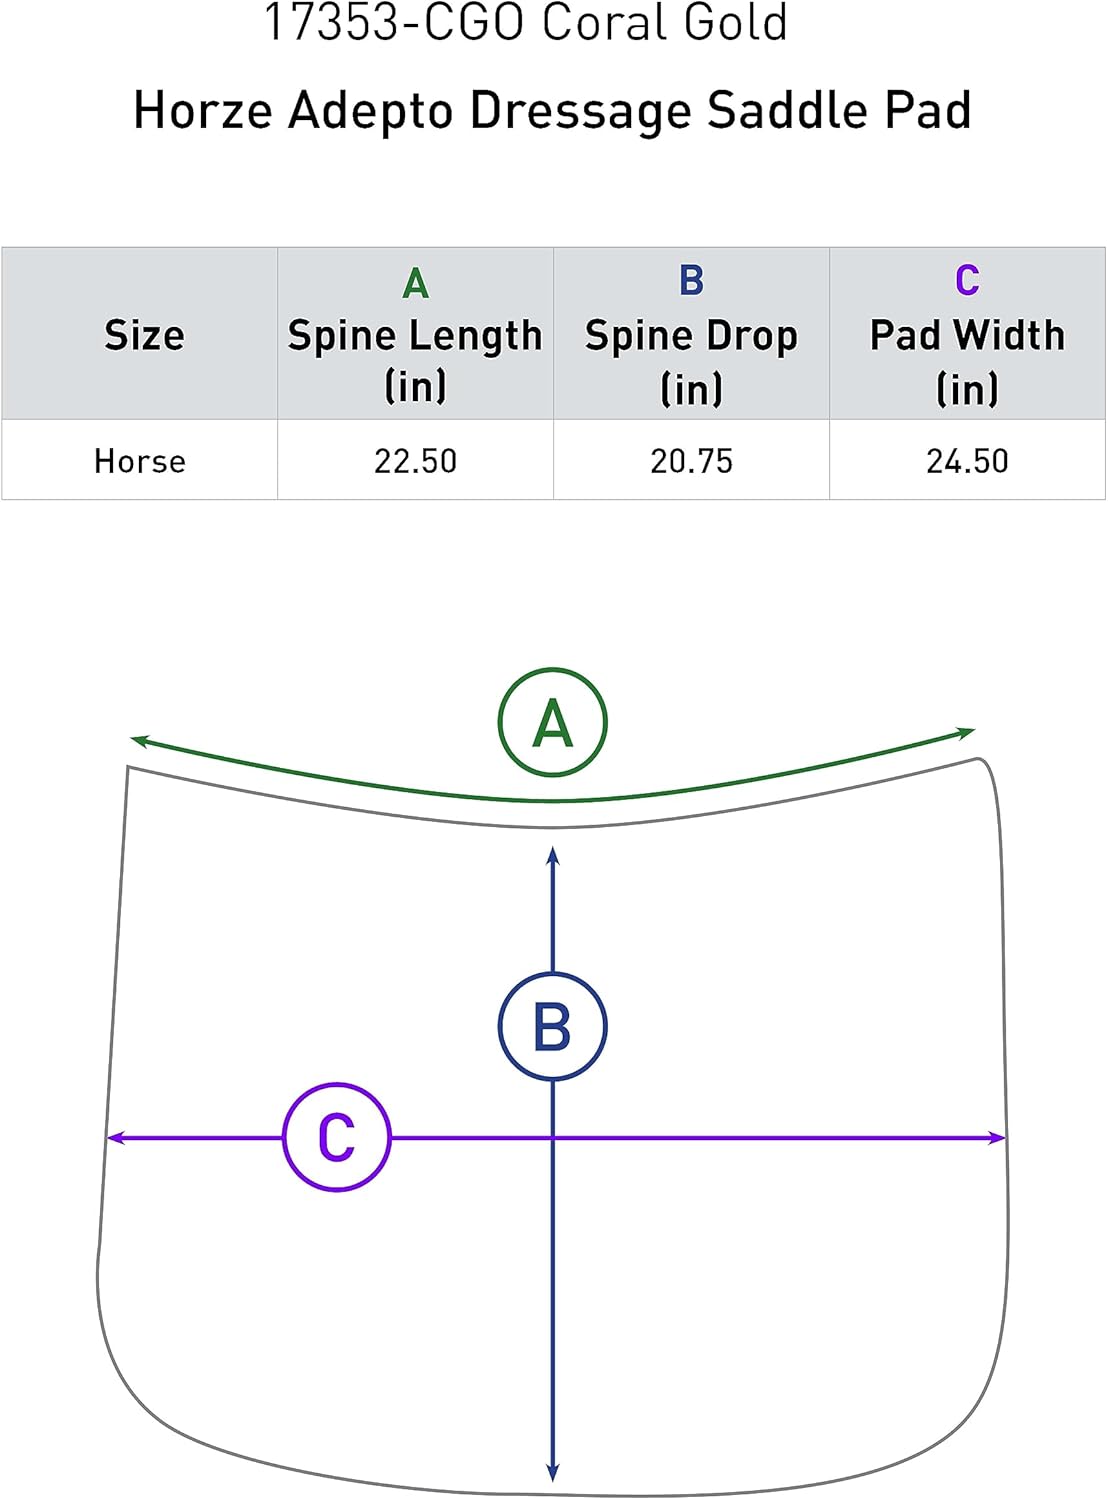The image size is (1108, 1500).
Task: Click right arrowhead of green curved arrow
Action: [967, 733]
